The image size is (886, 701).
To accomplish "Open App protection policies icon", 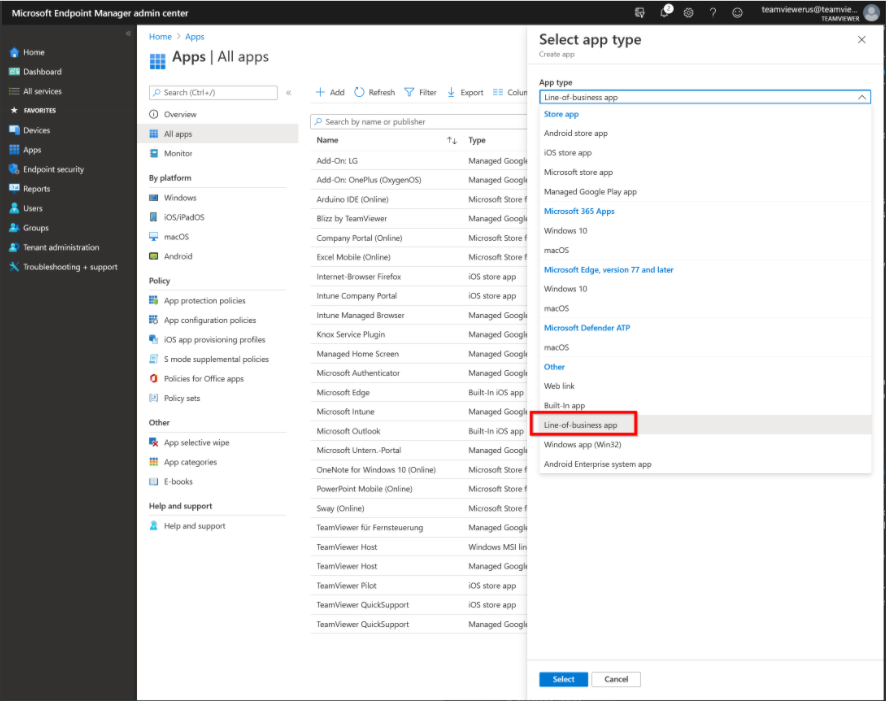I will pyautogui.click(x=154, y=300).
